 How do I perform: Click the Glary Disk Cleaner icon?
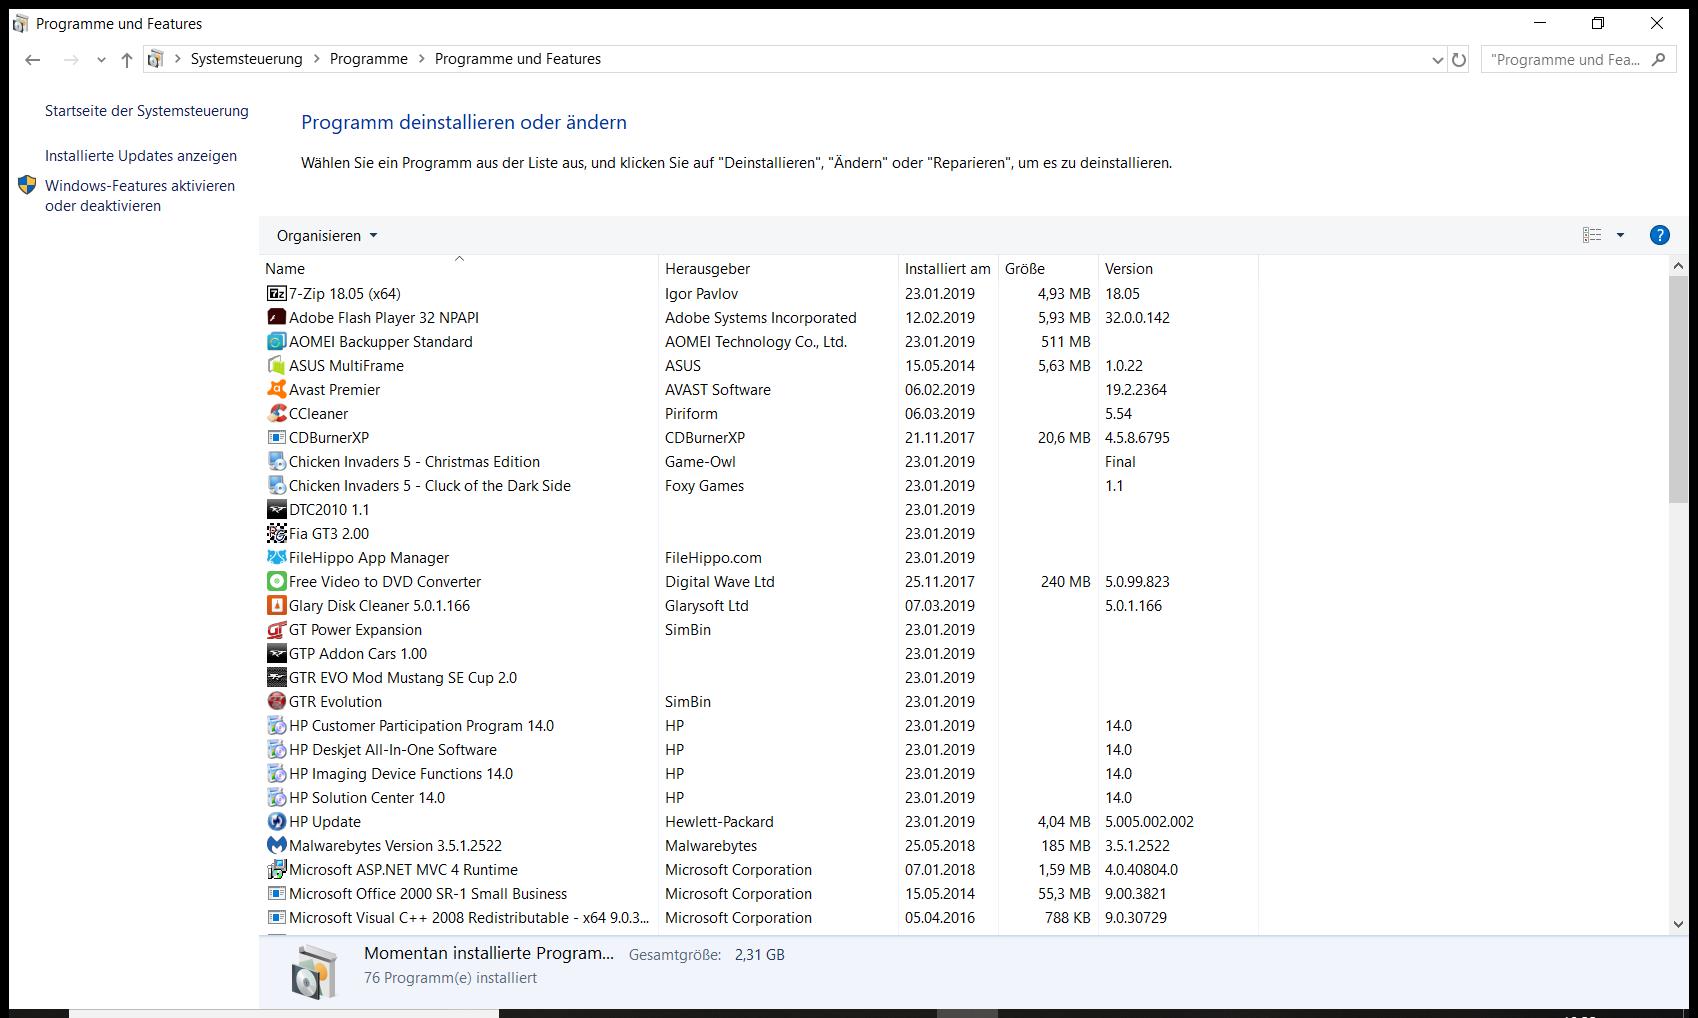tap(277, 605)
